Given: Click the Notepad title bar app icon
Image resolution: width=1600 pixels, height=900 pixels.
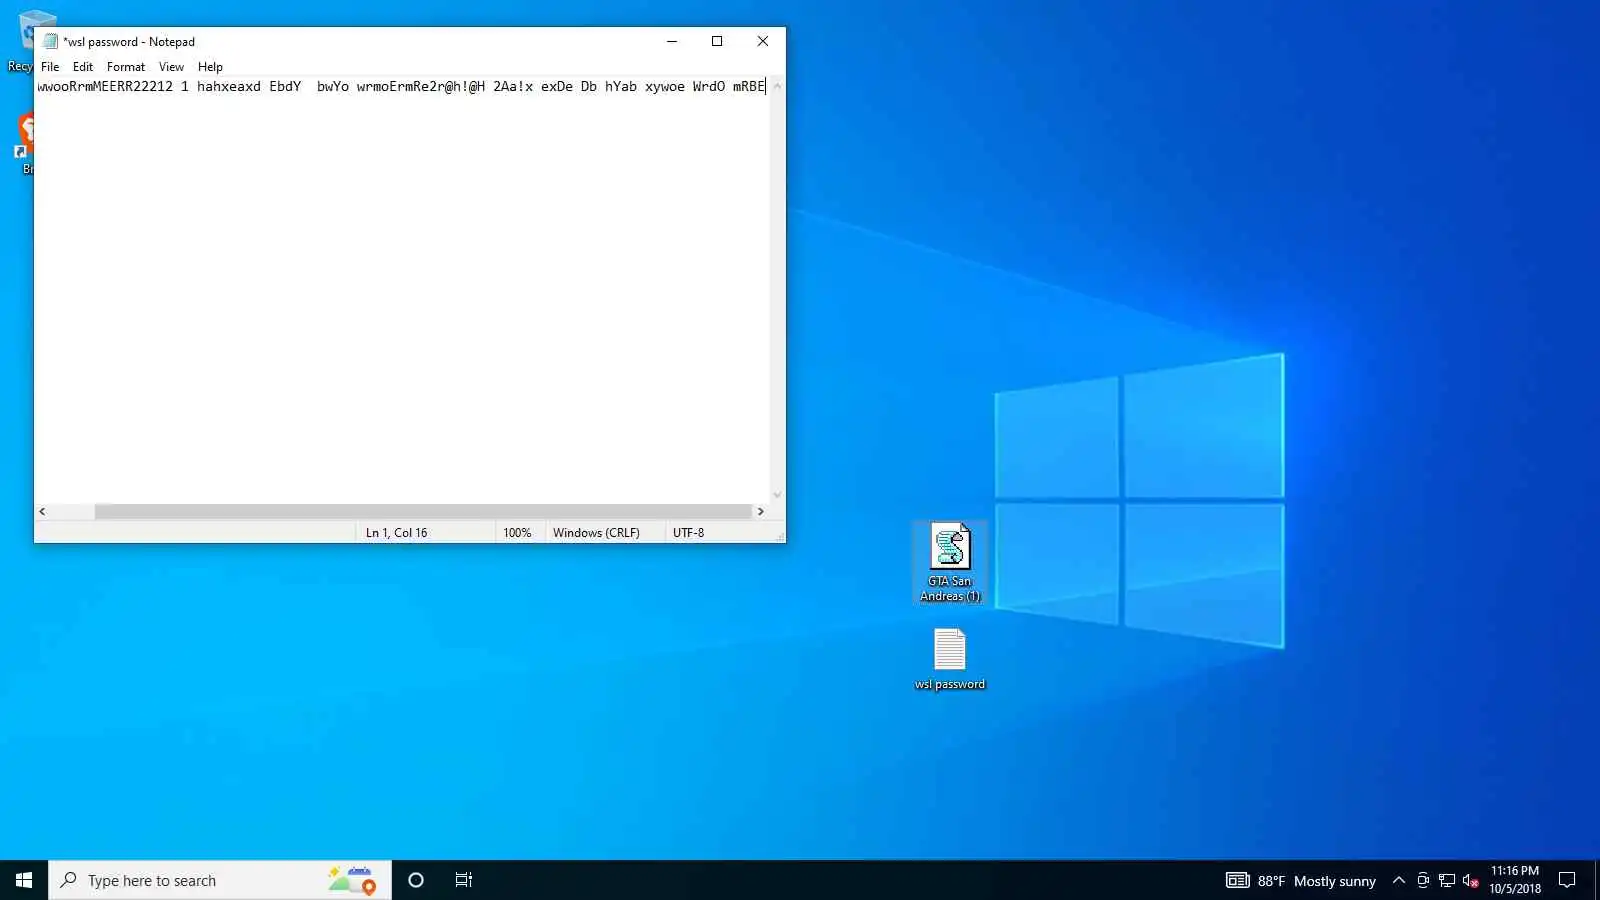Looking at the screenshot, I should 50,41.
